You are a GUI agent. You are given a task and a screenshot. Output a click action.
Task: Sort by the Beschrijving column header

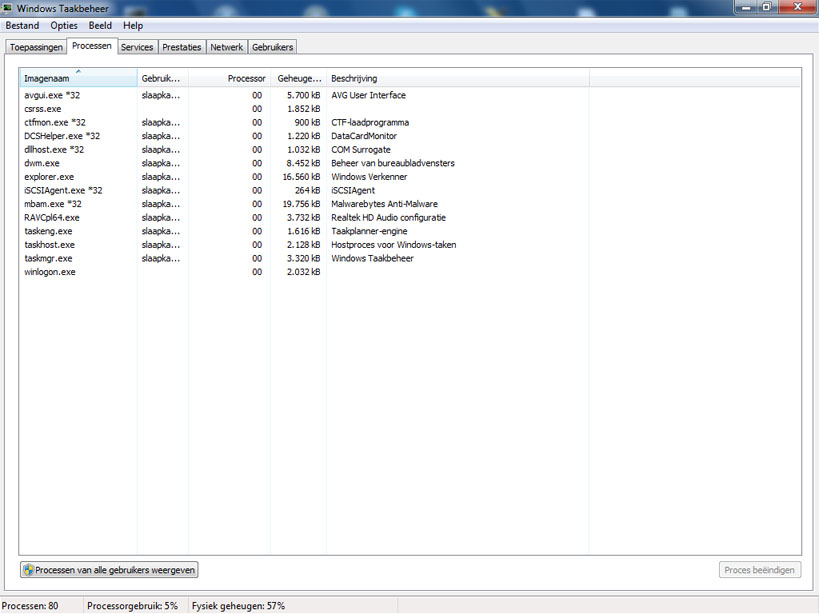[x=458, y=78]
